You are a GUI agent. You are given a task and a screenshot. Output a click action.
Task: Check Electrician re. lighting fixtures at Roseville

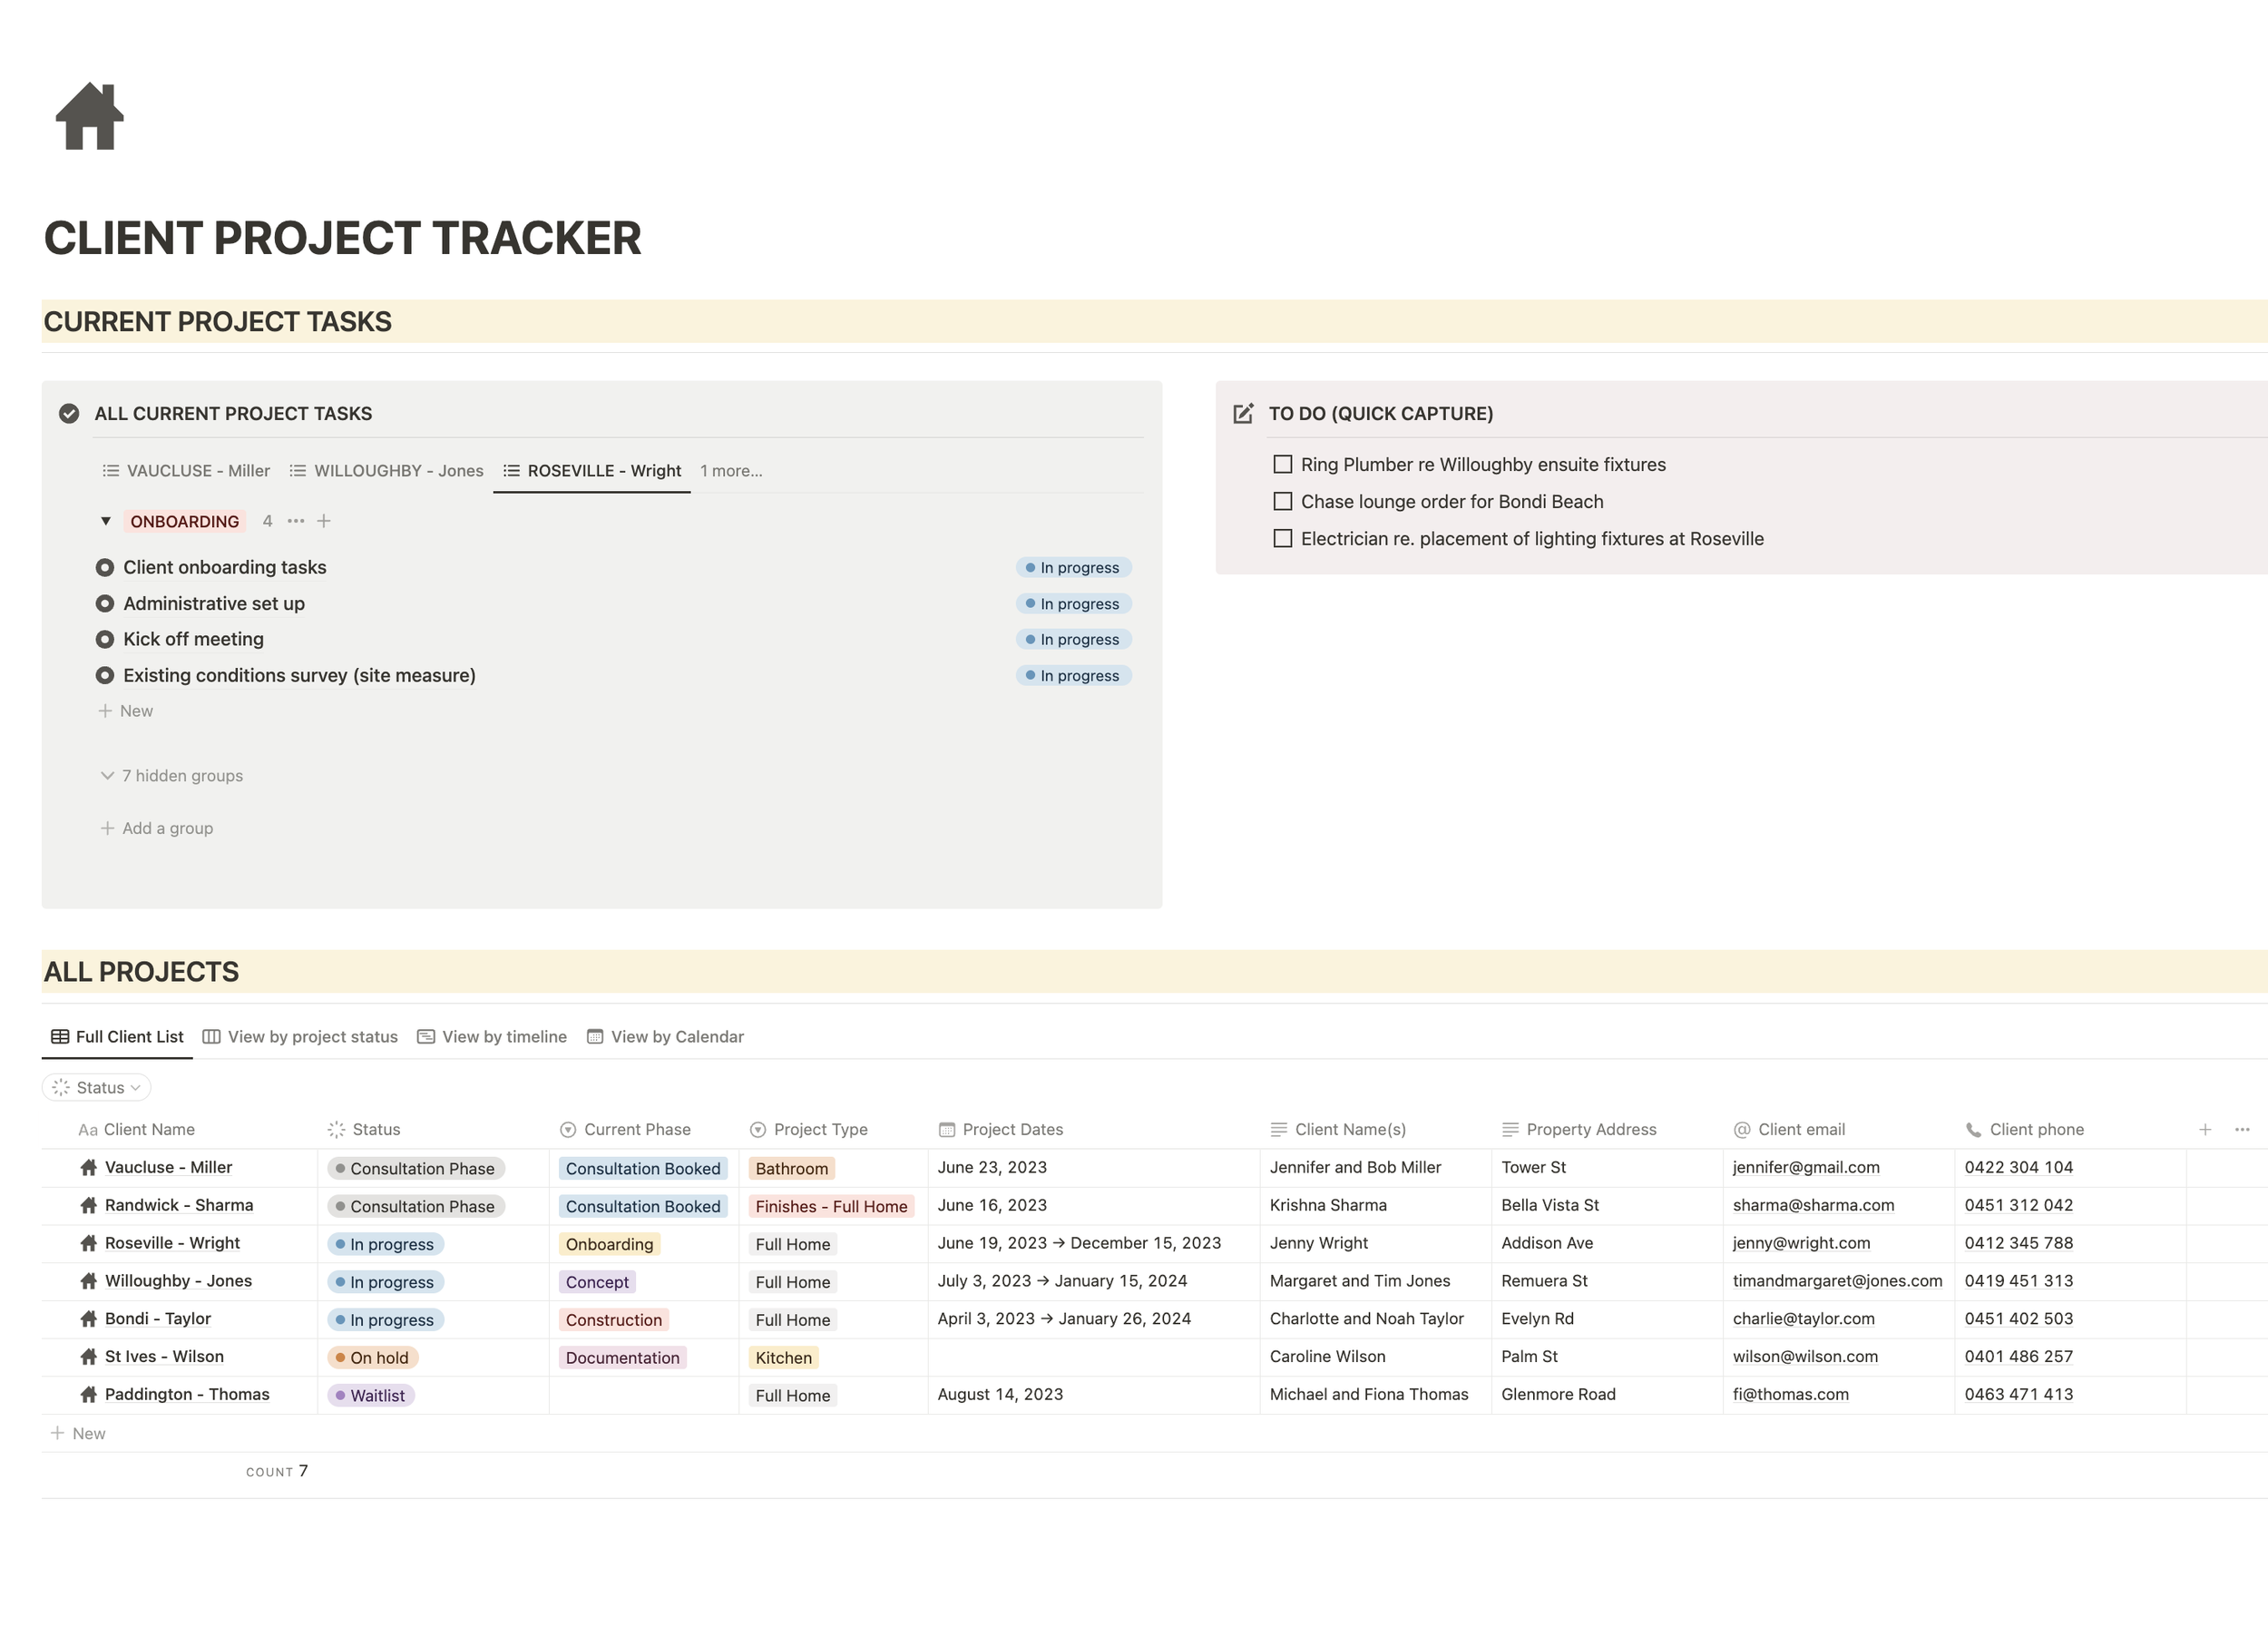[1282, 538]
